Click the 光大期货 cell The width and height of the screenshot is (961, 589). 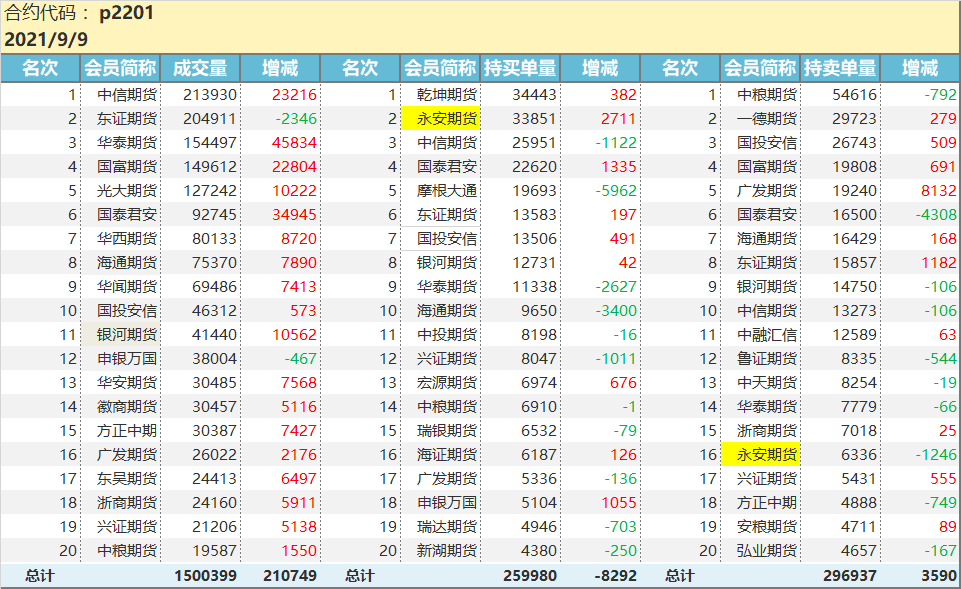pyautogui.click(x=127, y=191)
